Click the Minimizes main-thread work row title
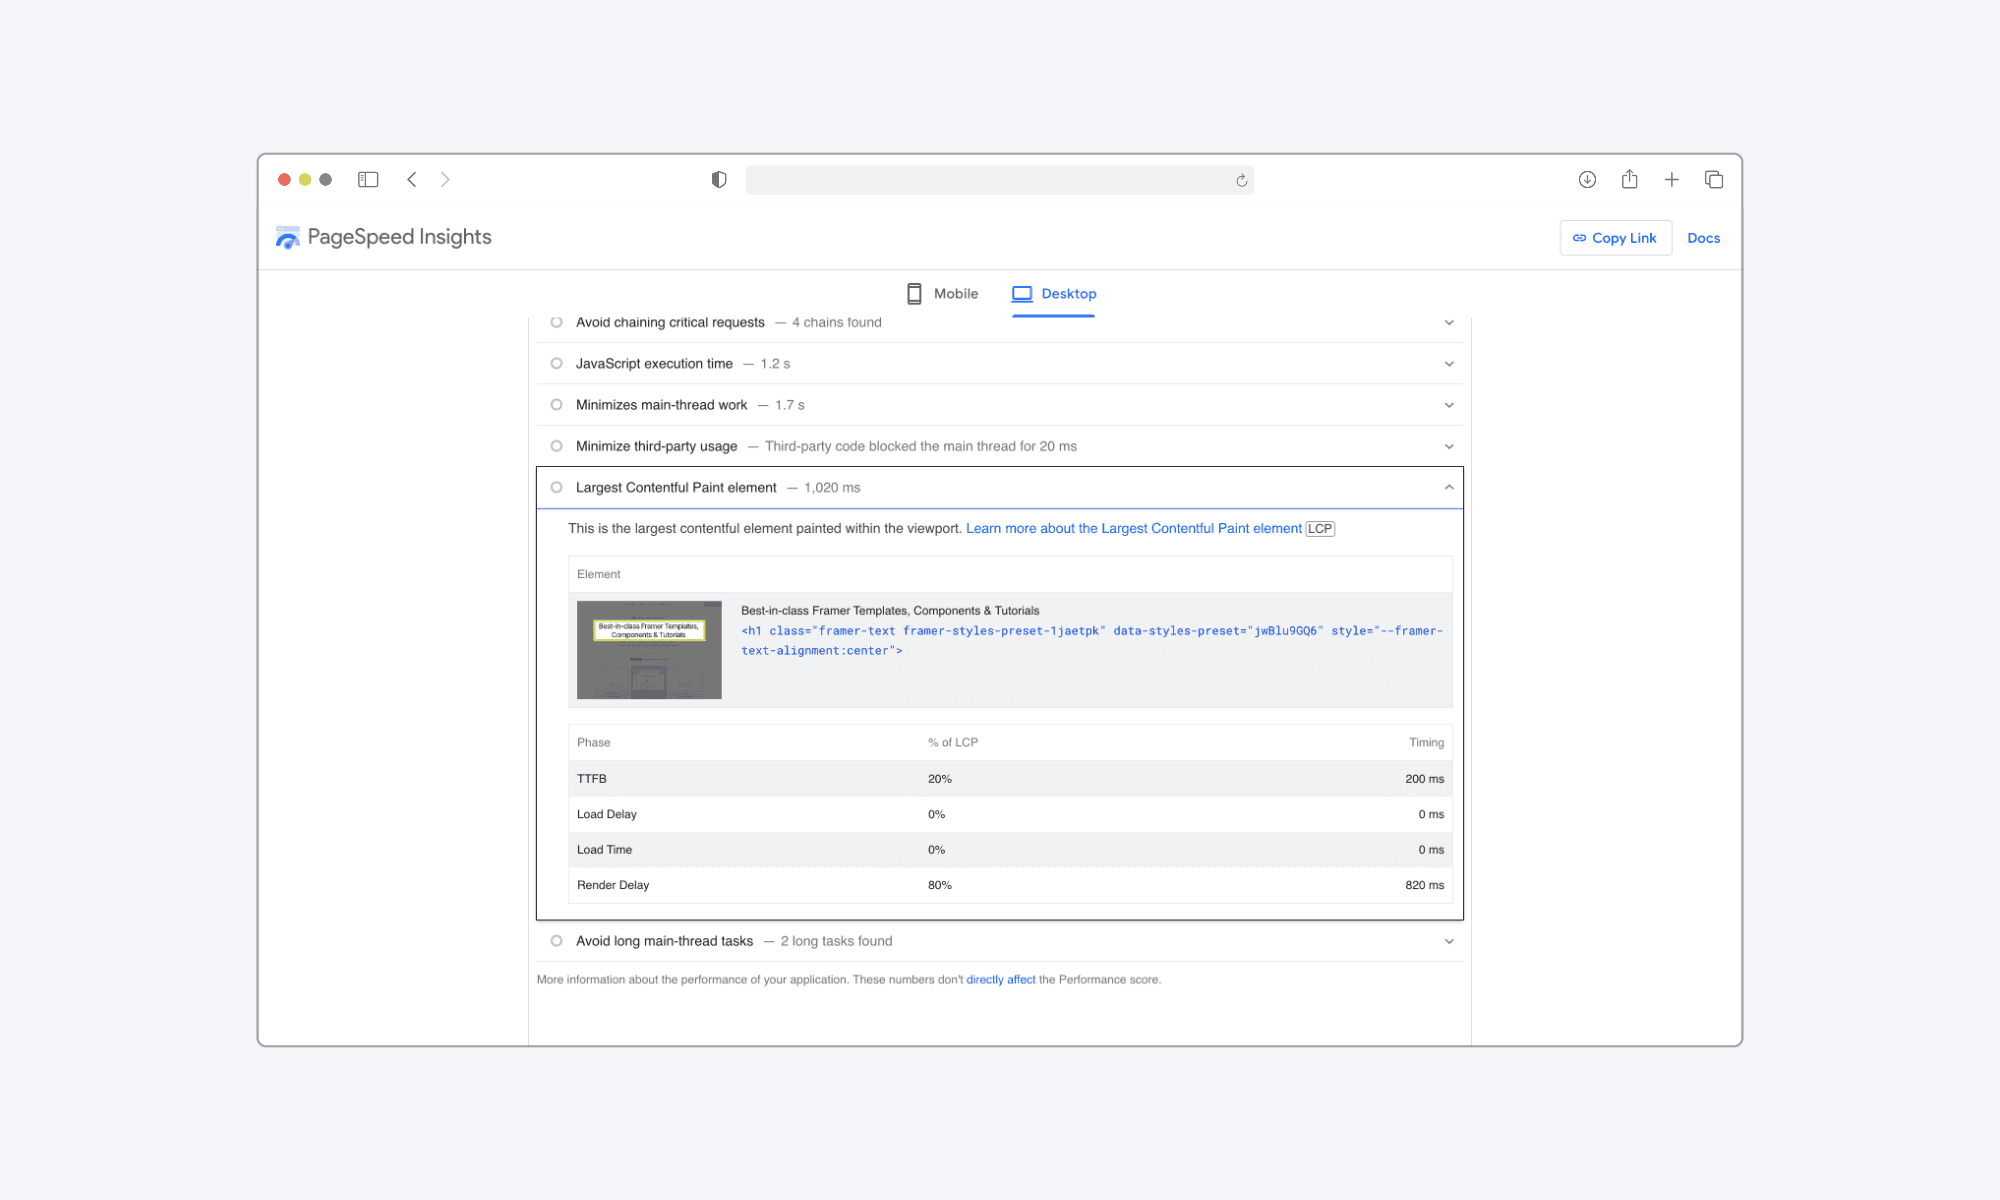The width and height of the screenshot is (2000, 1200). tap(661, 405)
